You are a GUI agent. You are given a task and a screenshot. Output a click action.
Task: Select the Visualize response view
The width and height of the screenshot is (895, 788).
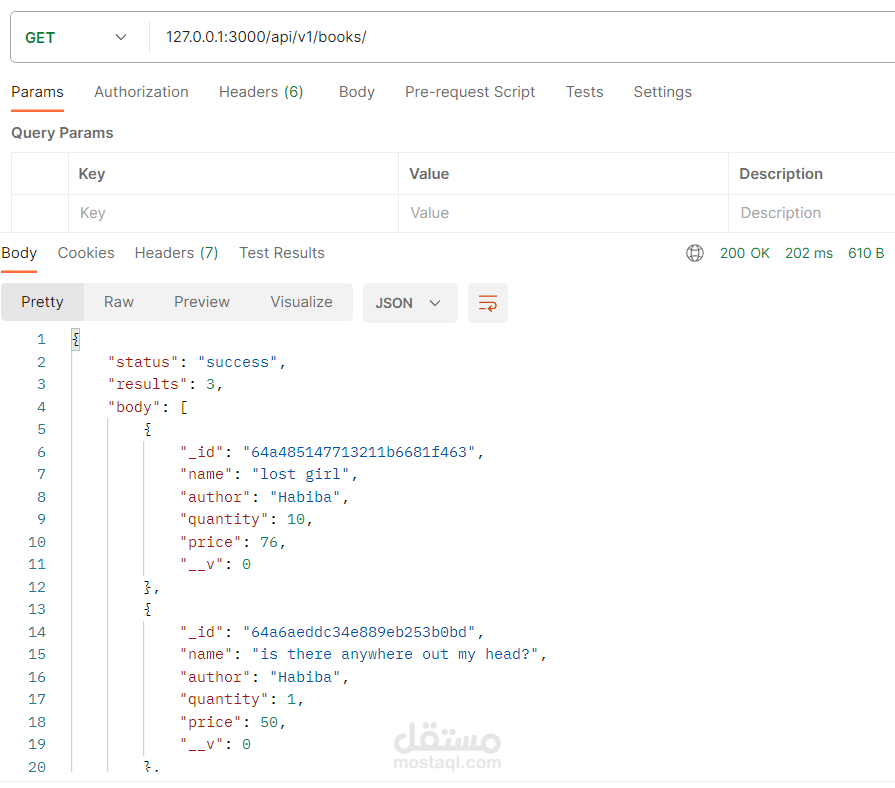pos(301,302)
